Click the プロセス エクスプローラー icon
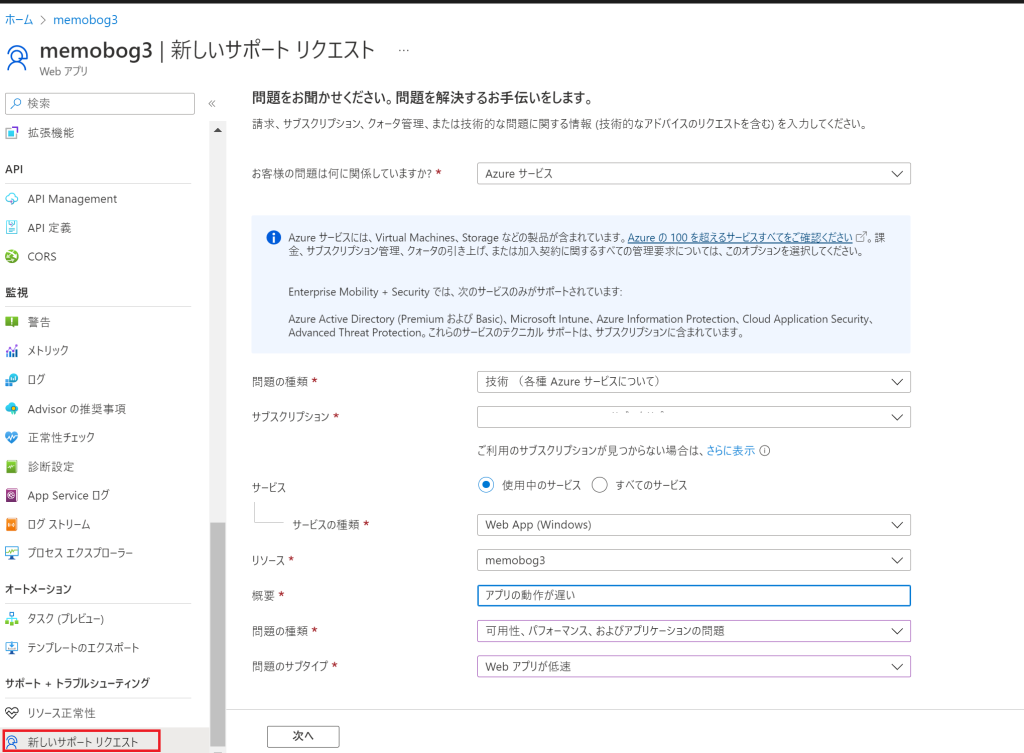 click(x=12, y=553)
